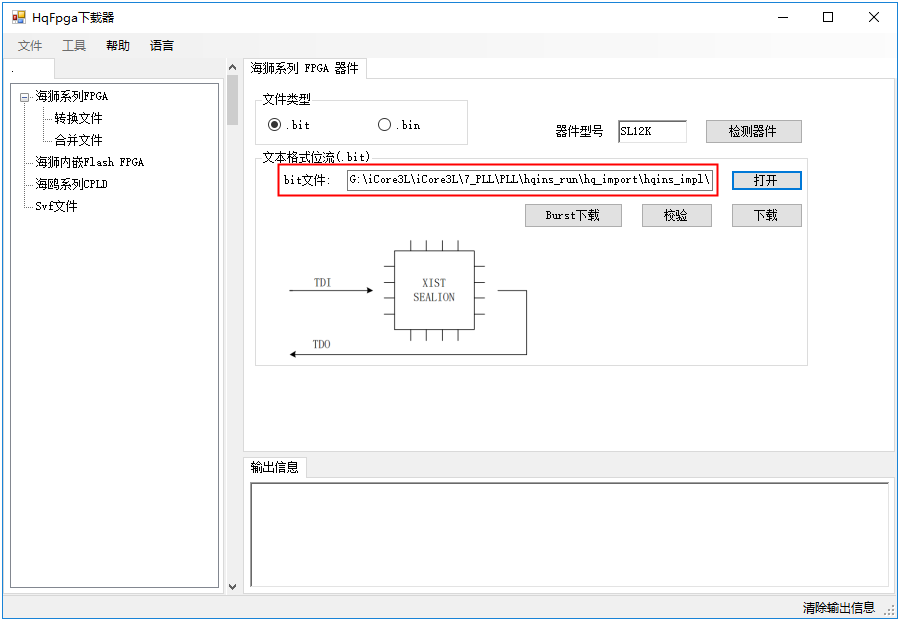The image size is (900, 621).
Task: Collapse the 海狮系列FPGA tree node
Action: (x=24, y=97)
